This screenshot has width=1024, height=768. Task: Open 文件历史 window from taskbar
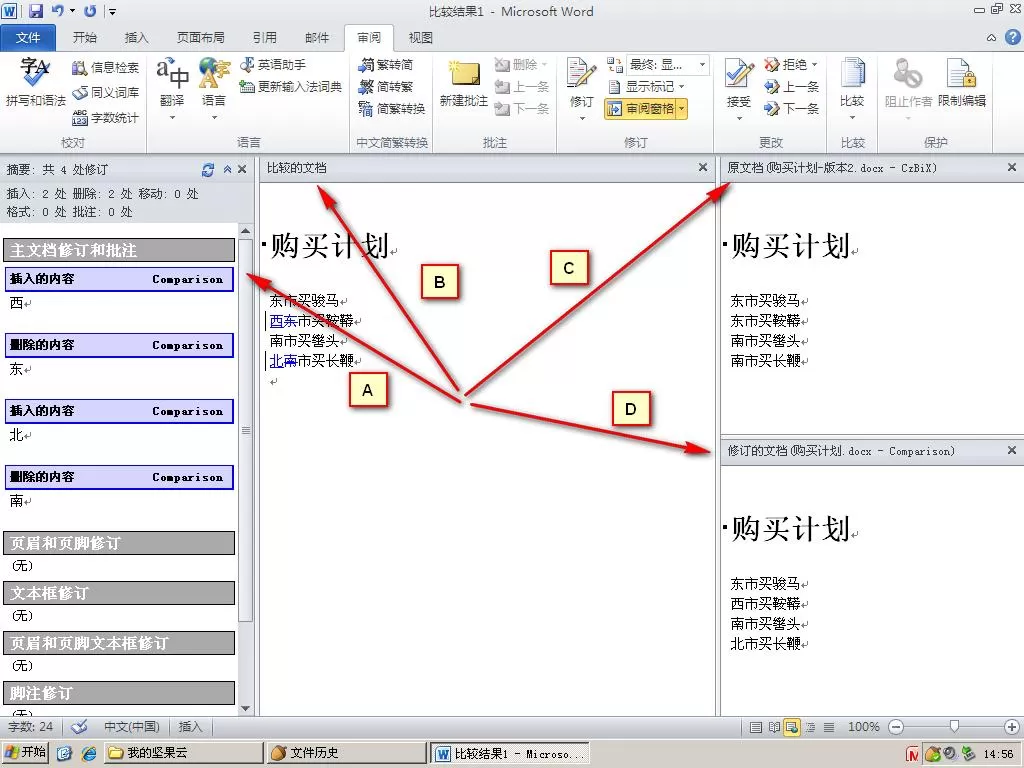click(x=347, y=753)
